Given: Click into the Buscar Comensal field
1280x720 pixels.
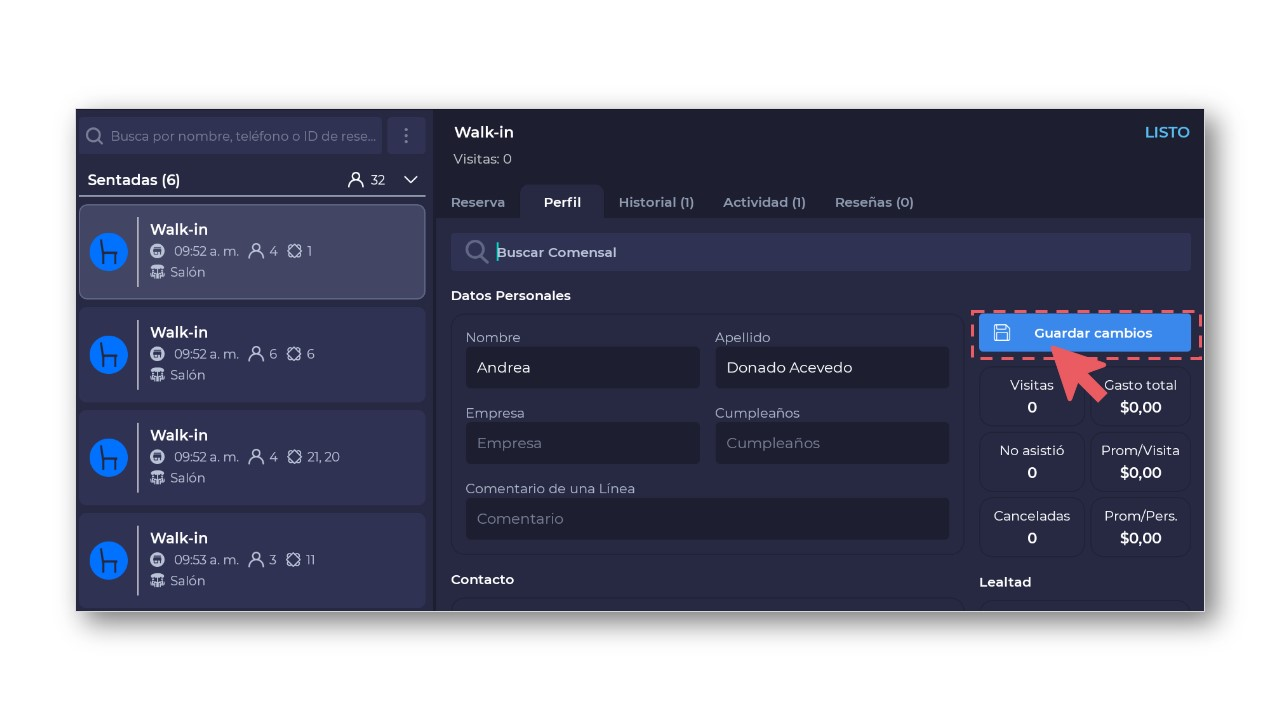Looking at the screenshot, I should 821,252.
